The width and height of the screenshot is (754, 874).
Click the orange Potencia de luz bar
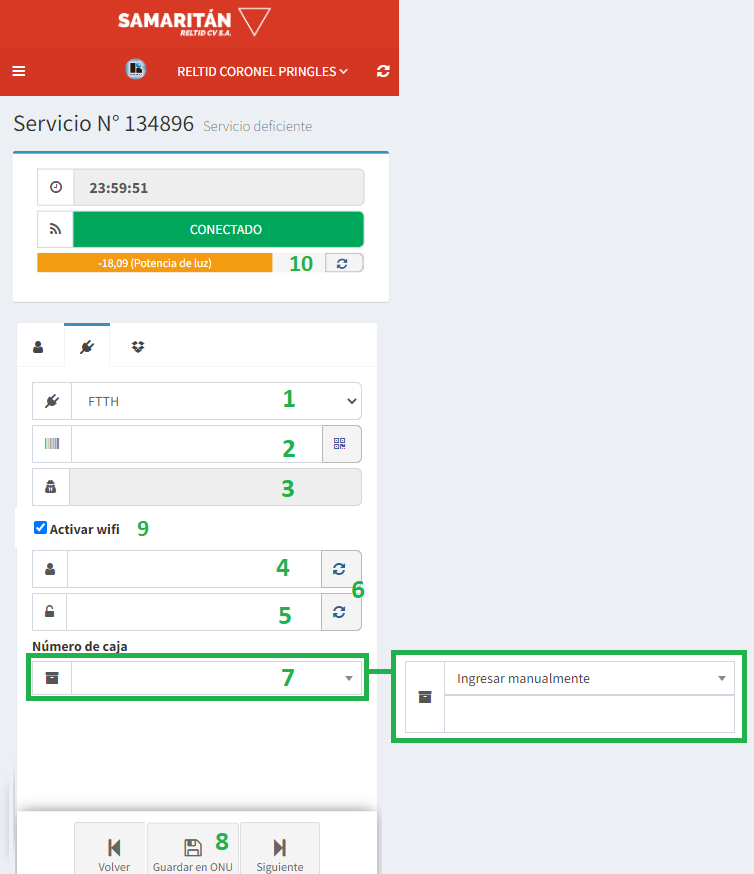[155, 263]
